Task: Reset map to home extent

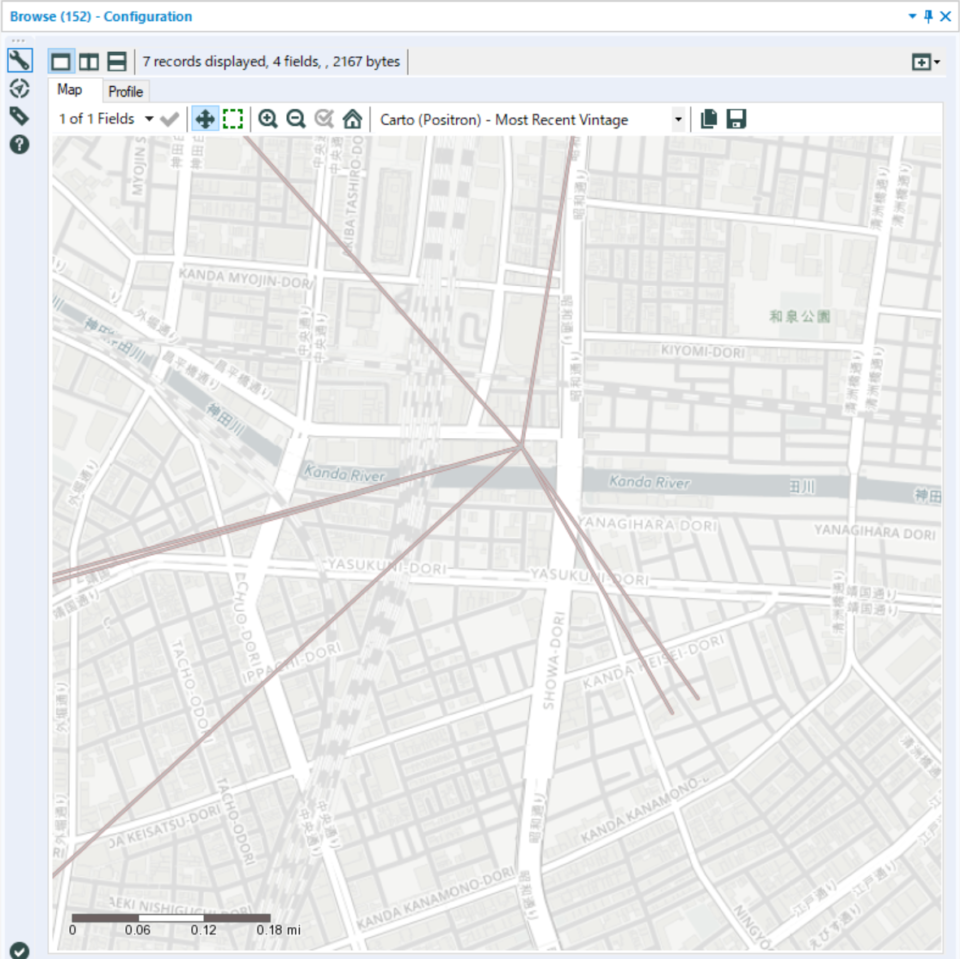Action: coord(352,119)
